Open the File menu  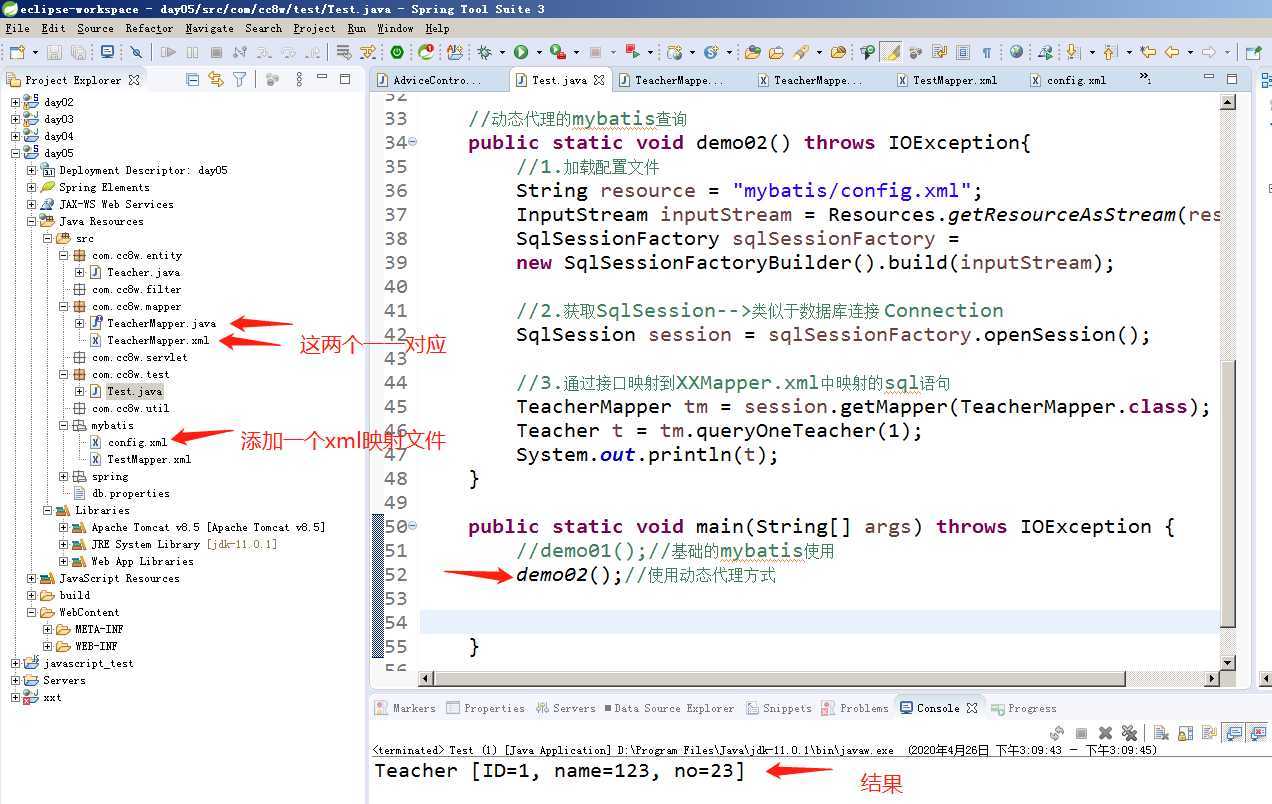point(17,28)
